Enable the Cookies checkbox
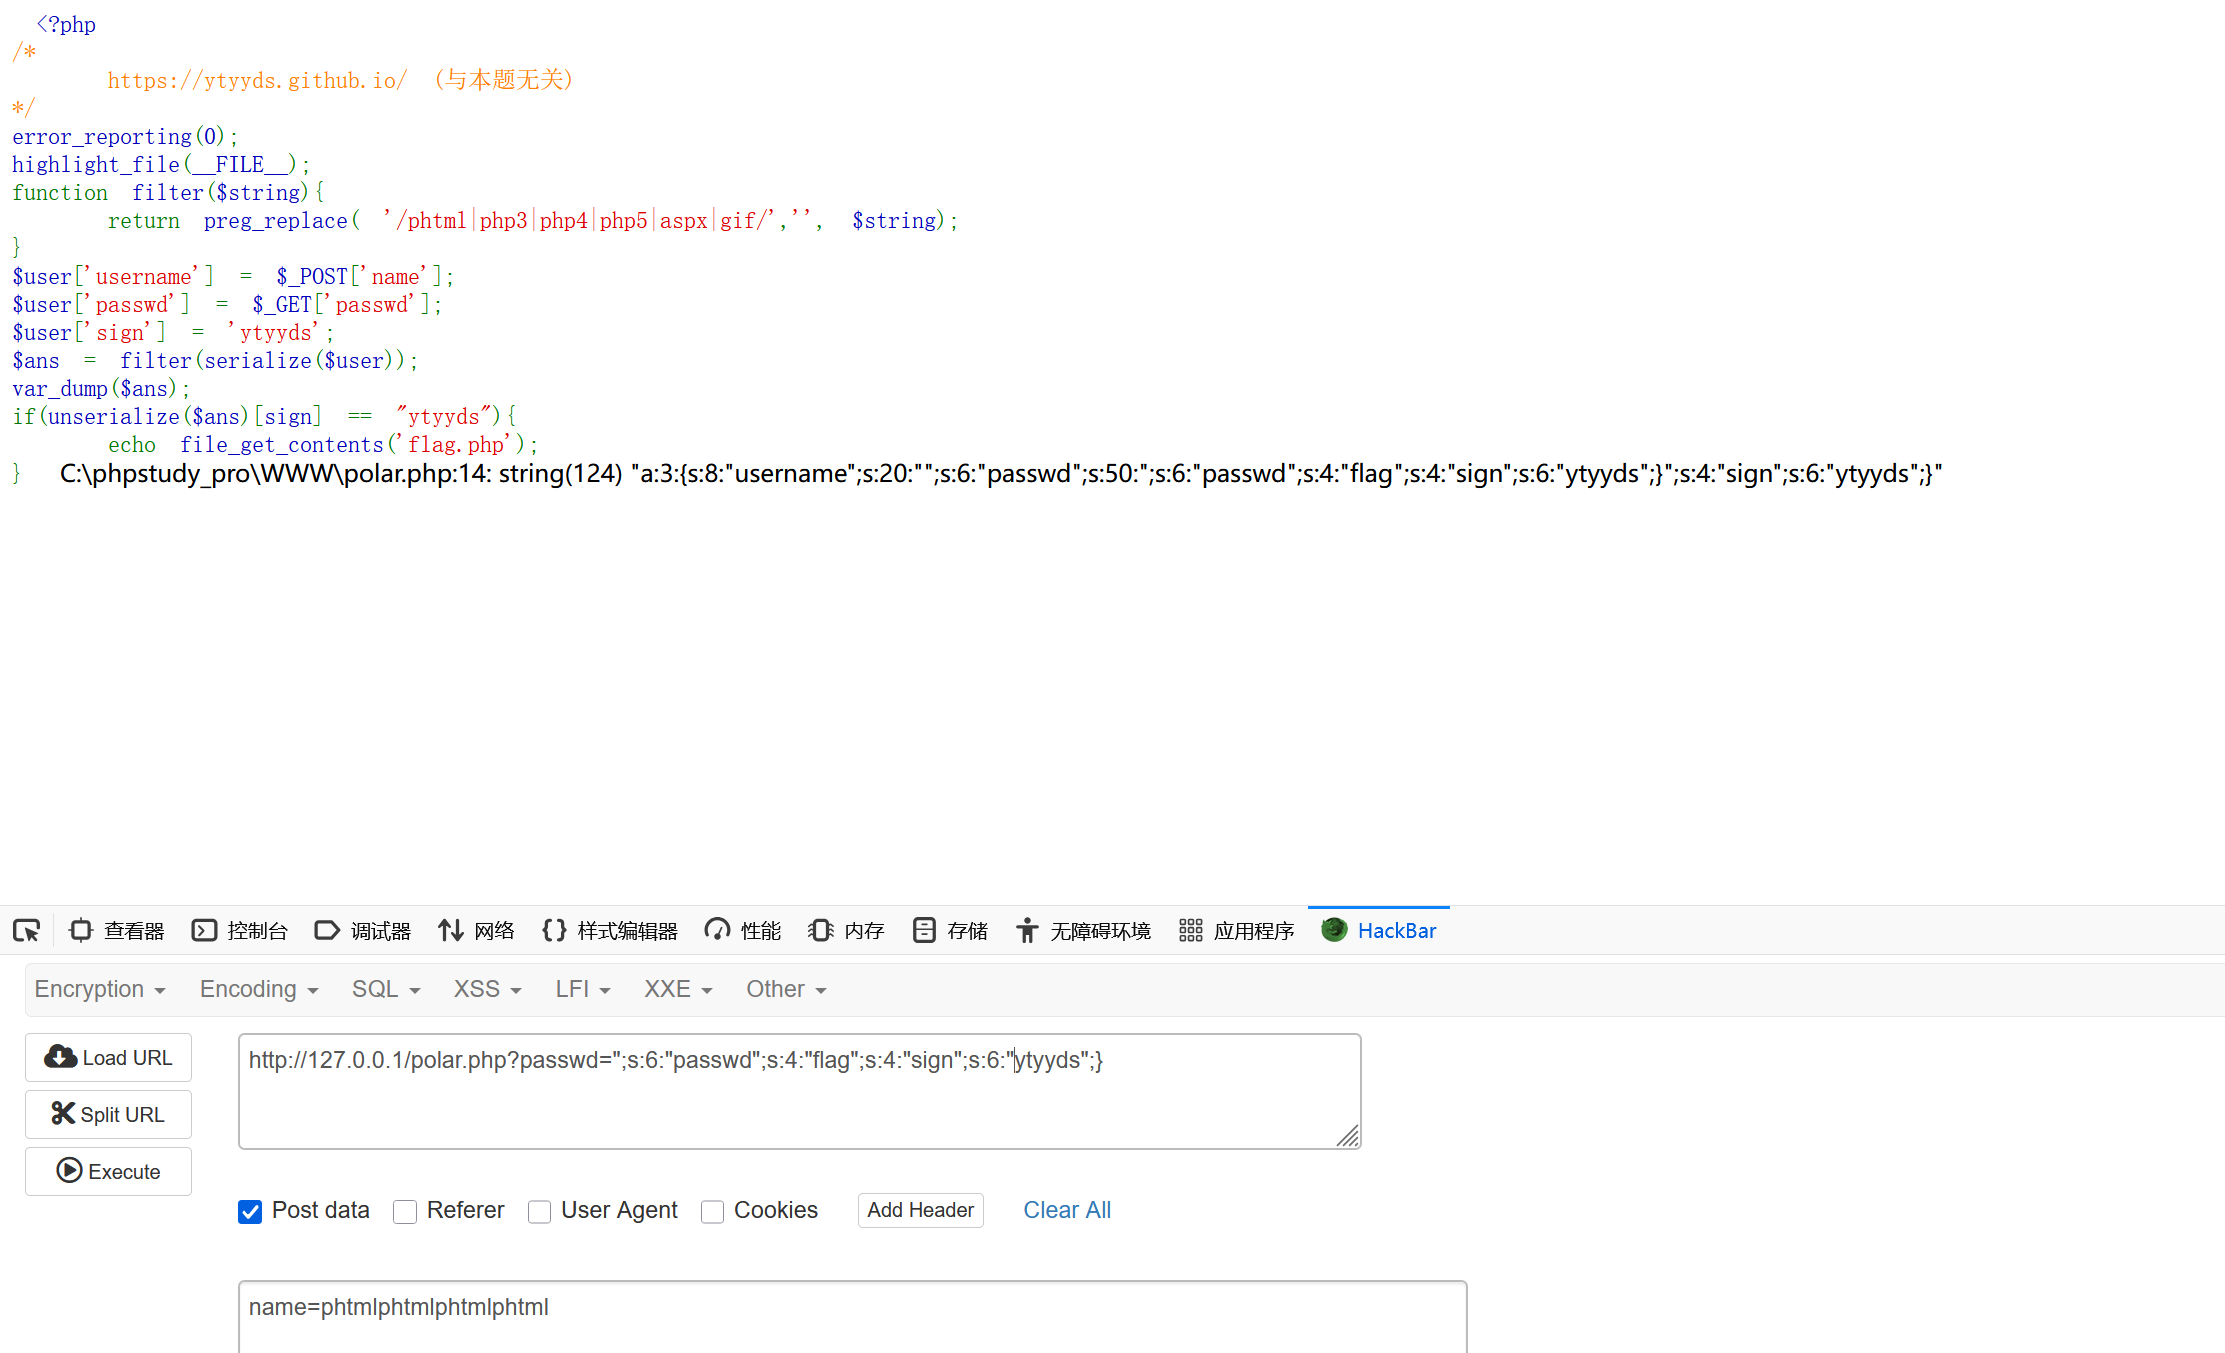This screenshot has width=2225, height=1353. (712, 1211)
